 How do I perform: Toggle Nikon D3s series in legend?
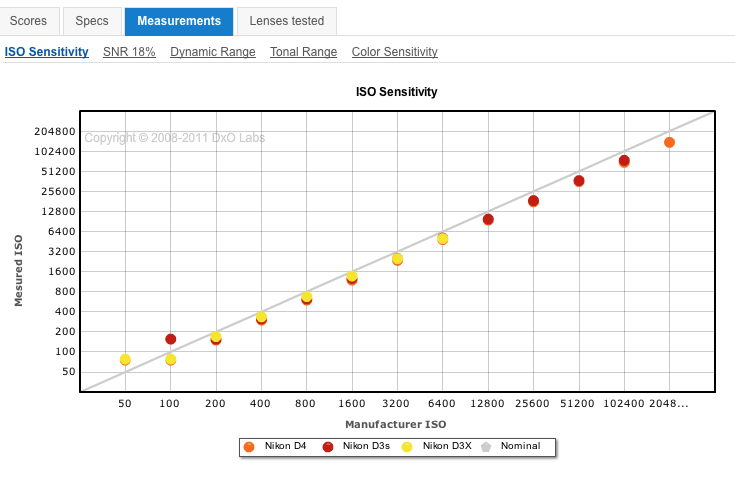coord(365,446)
